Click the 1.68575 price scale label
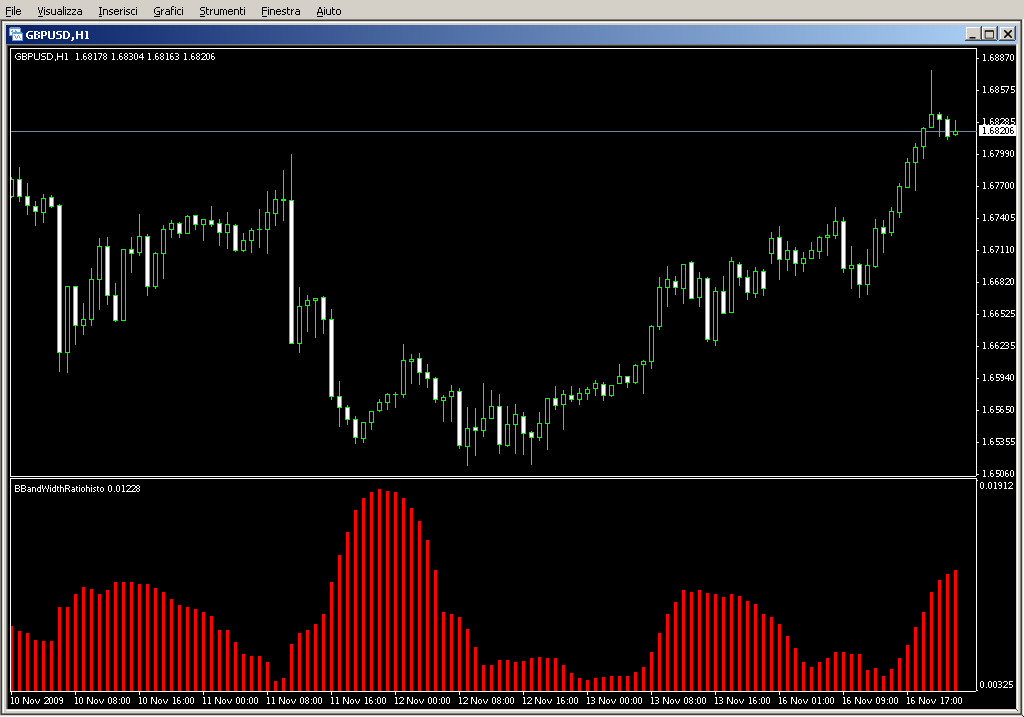Screen dimensions: 1024x717 pos(999,89)
